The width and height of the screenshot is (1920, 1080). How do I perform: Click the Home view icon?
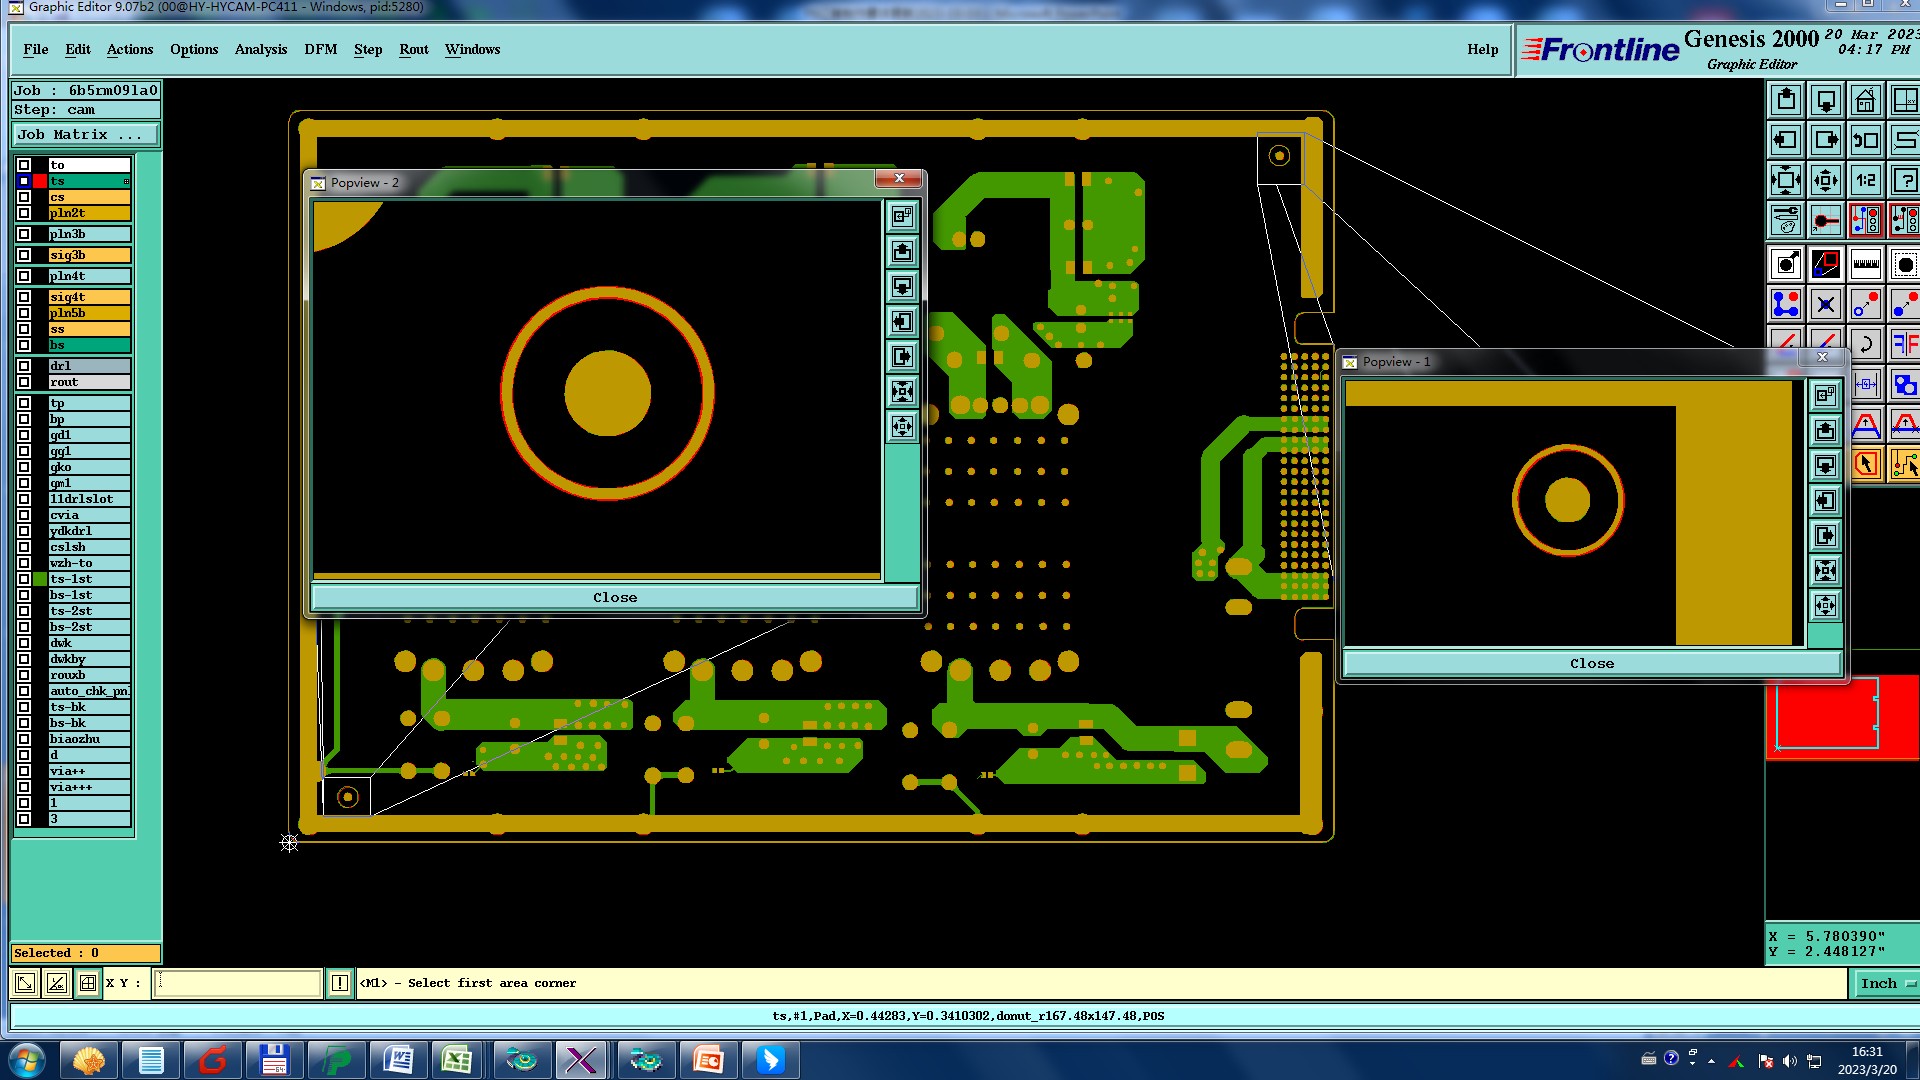tap(1865, 100)
